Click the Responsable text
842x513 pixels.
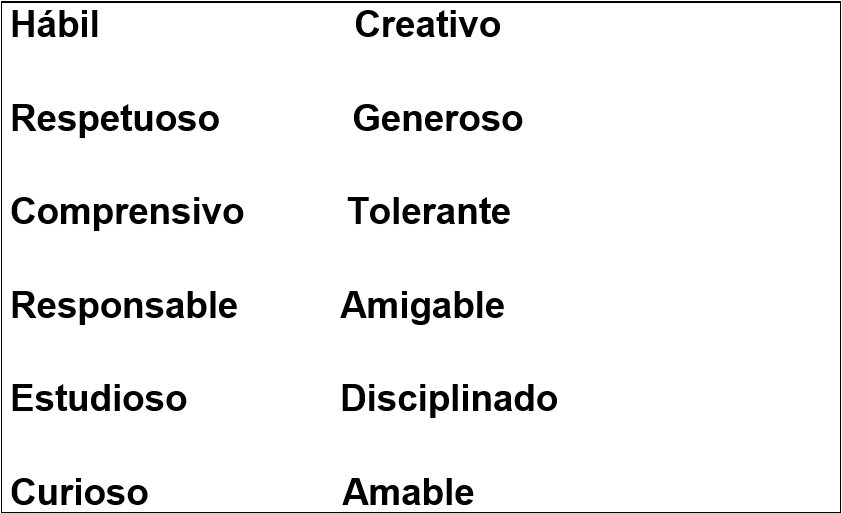pos(124,306)
